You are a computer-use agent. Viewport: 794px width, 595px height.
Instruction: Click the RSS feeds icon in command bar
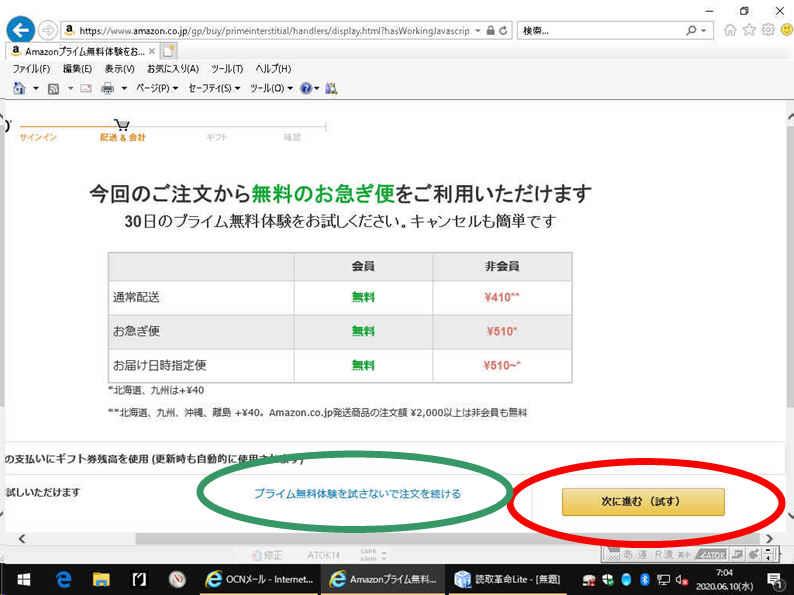click(x=53, y=89)
